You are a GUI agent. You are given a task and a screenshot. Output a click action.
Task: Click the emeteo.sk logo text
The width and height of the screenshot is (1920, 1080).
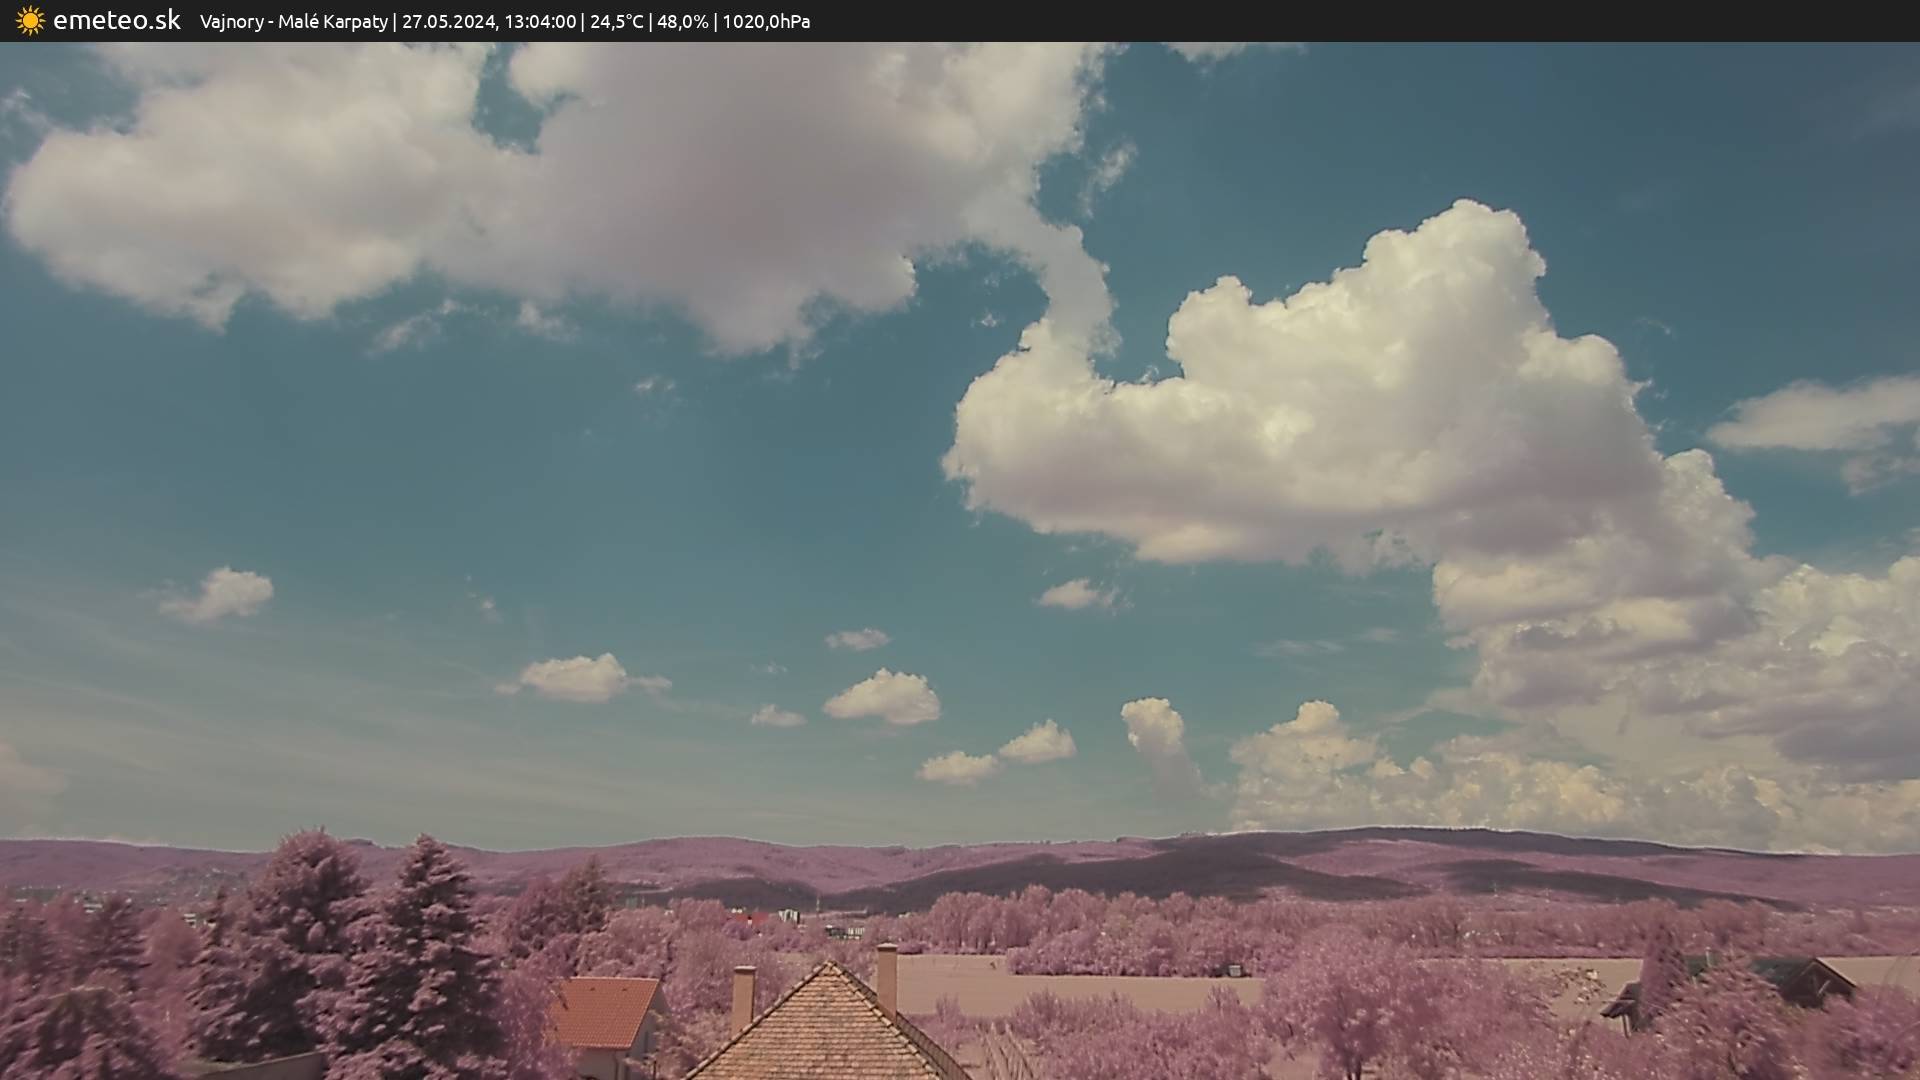[116, 21]
